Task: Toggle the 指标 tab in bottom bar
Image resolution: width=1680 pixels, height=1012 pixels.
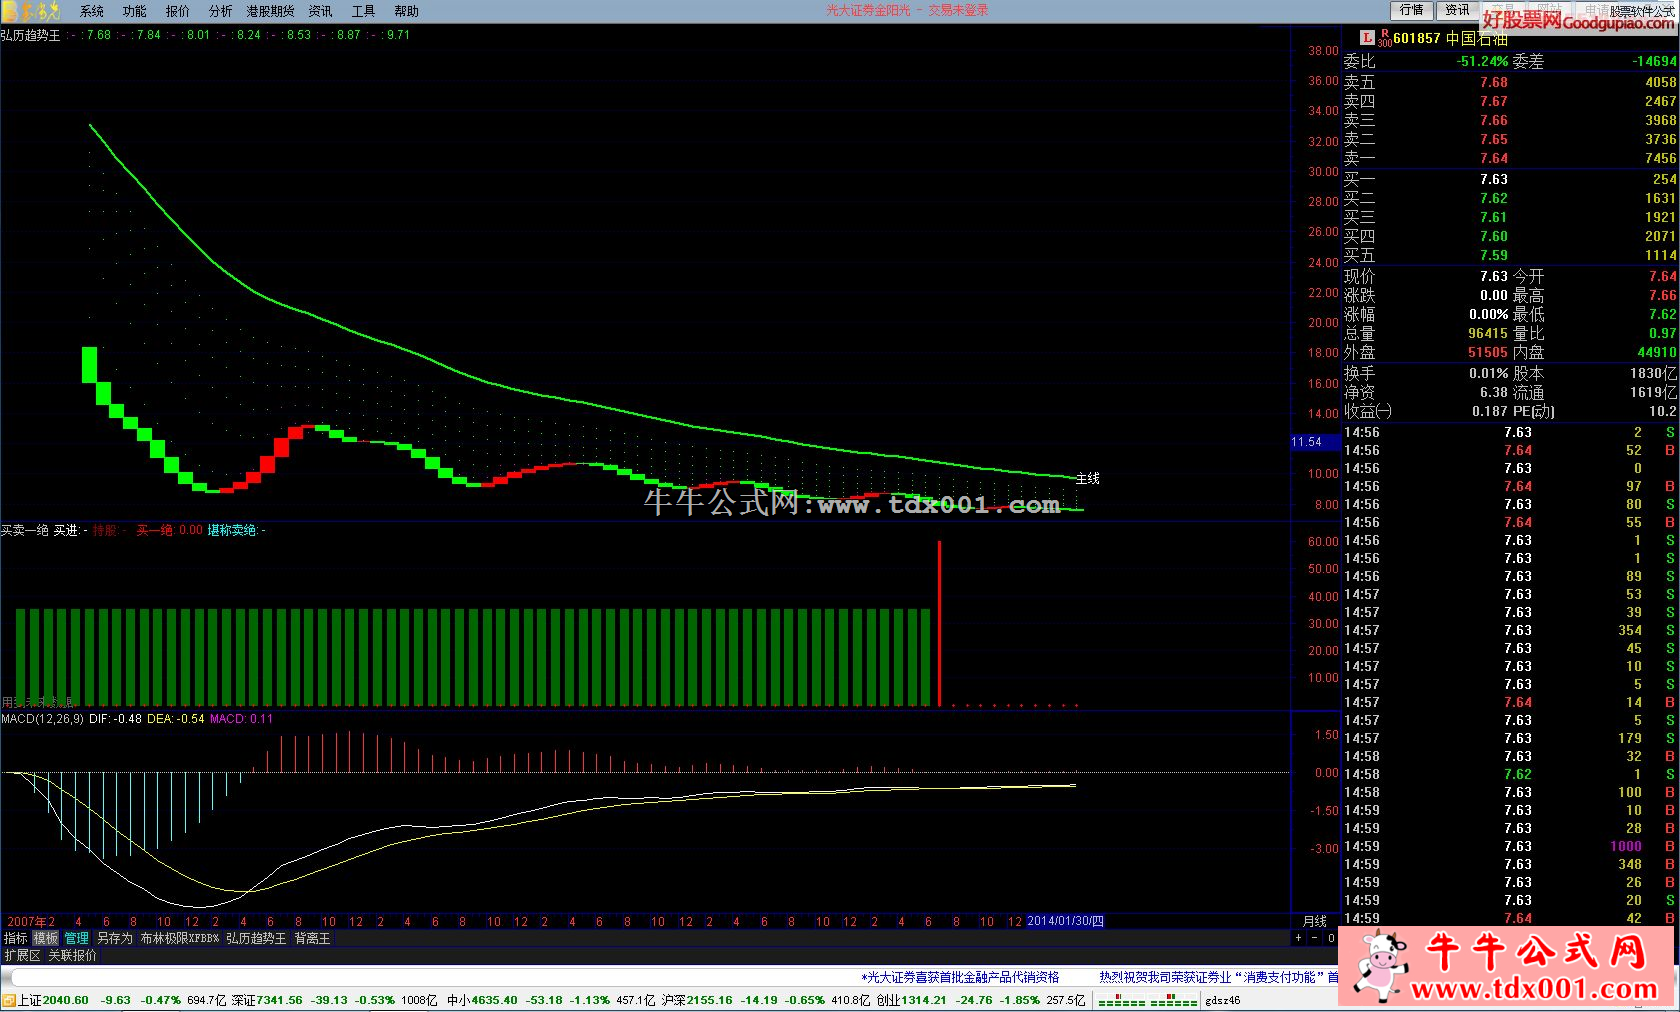Action: (x=16, y=938)
